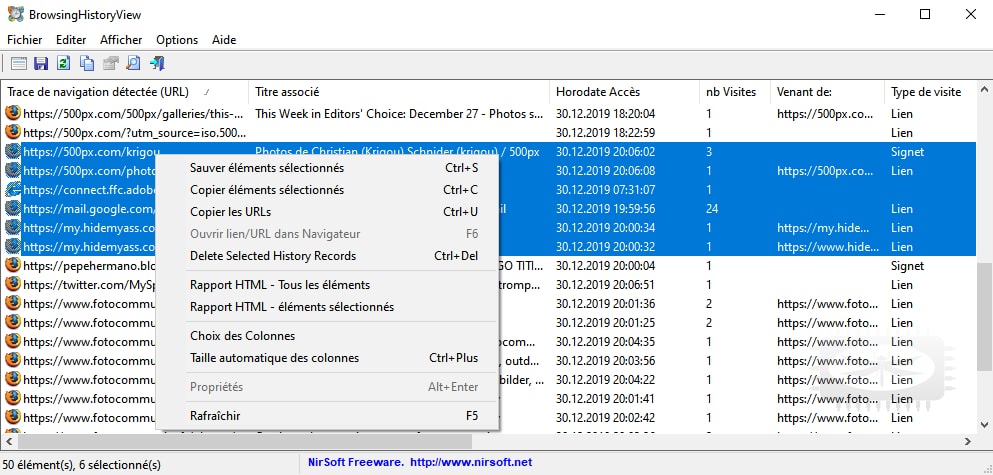
Task: Open the Aide menu
Action: pos(224,40)
